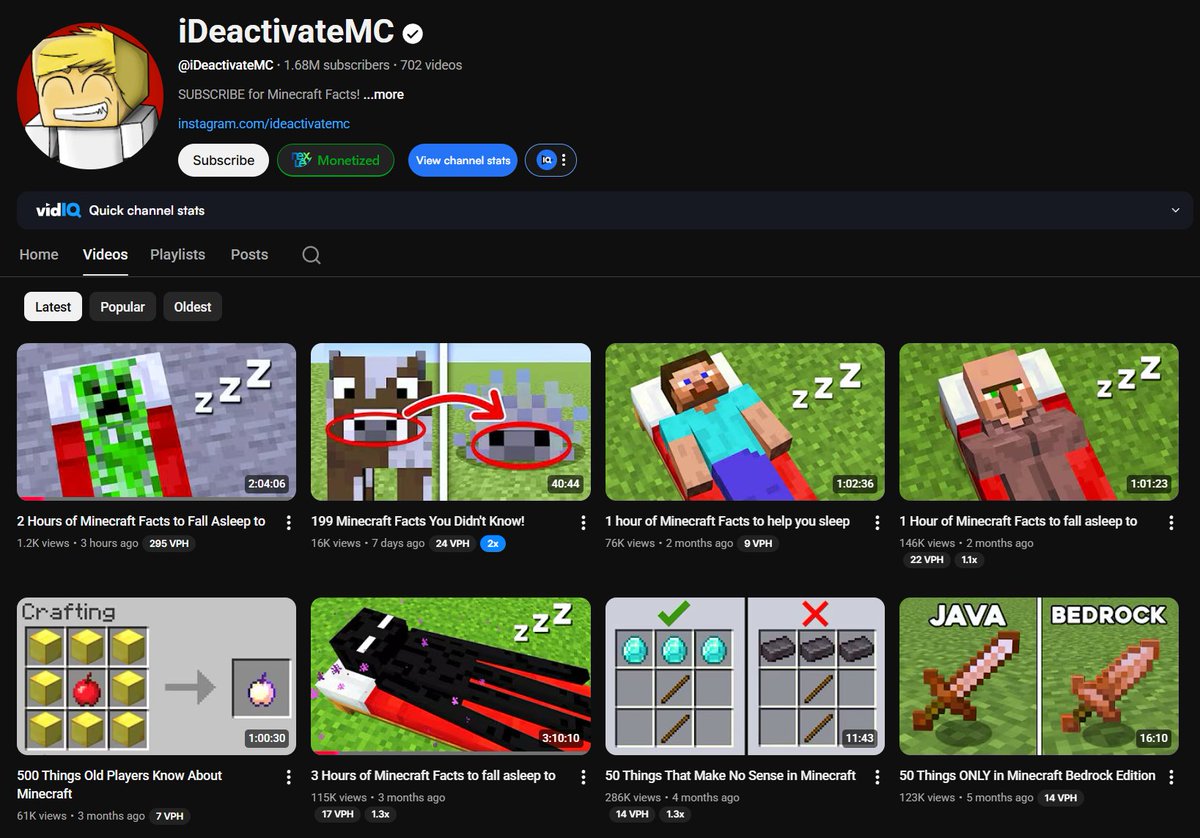The image size is (1200, 838).
Task: Click the @iDeactivateMC handle text
Action: point(225,65)
